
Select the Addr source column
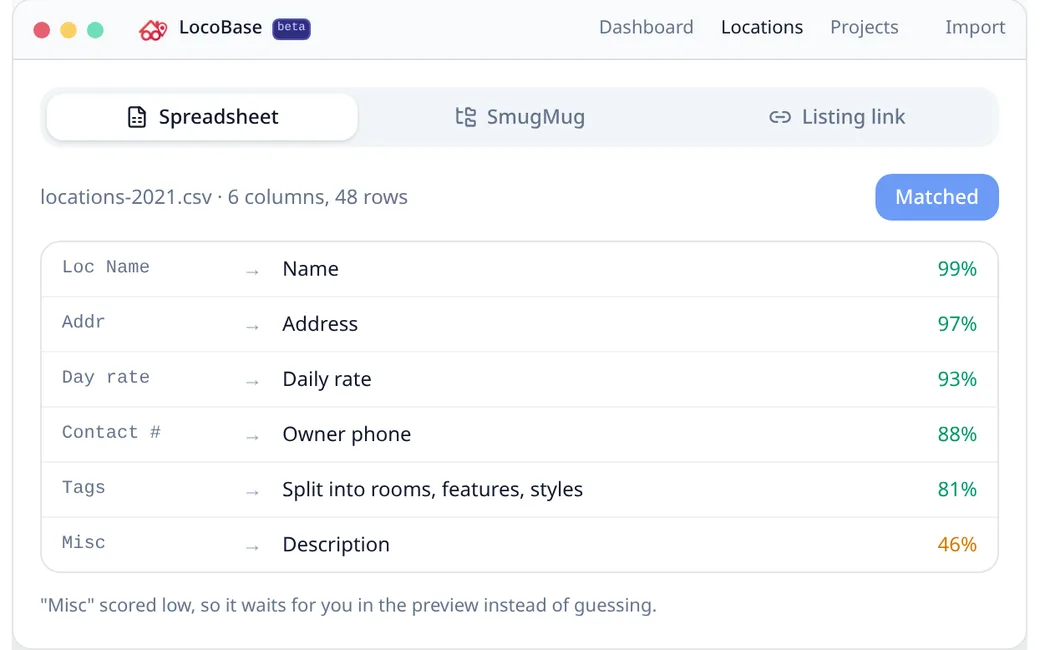(84, 322)
